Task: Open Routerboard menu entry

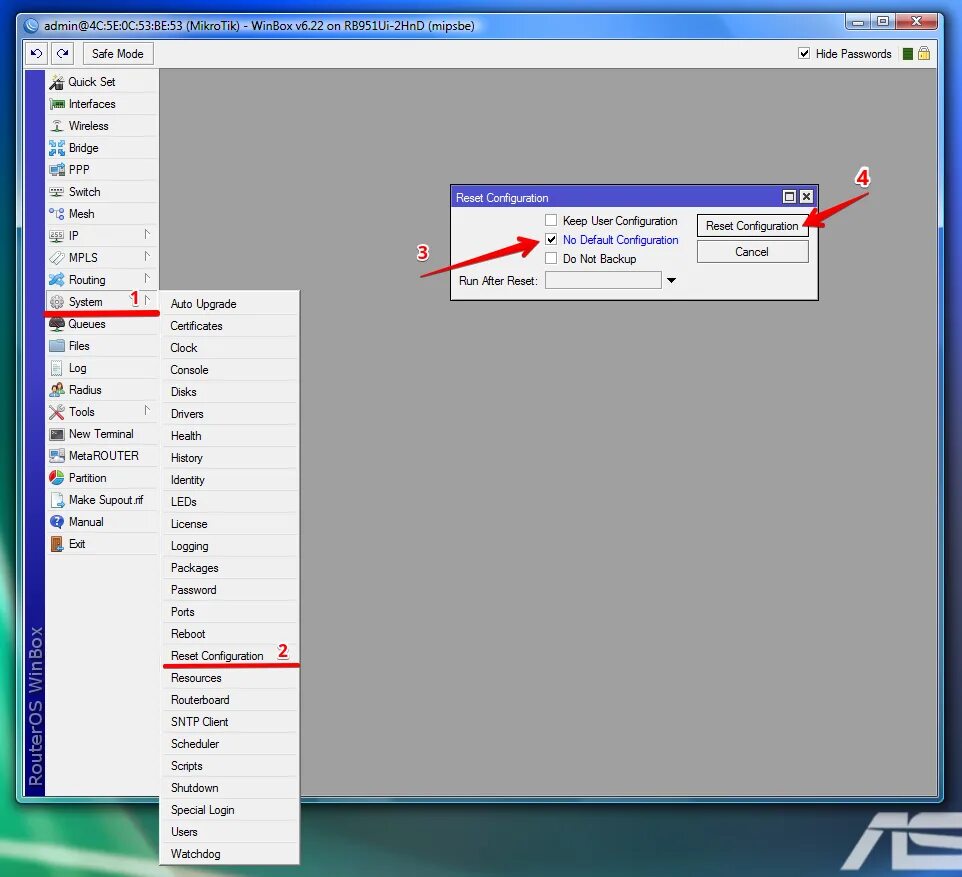Action: pyautogui.click(x=229, y=700)
